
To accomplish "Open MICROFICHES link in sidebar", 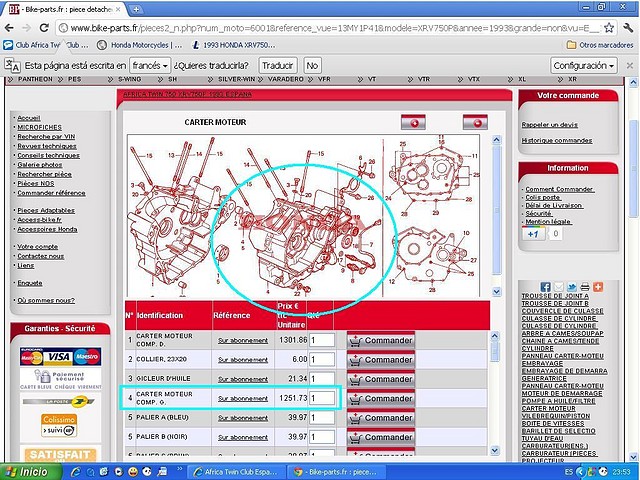I will coord(39,127).
